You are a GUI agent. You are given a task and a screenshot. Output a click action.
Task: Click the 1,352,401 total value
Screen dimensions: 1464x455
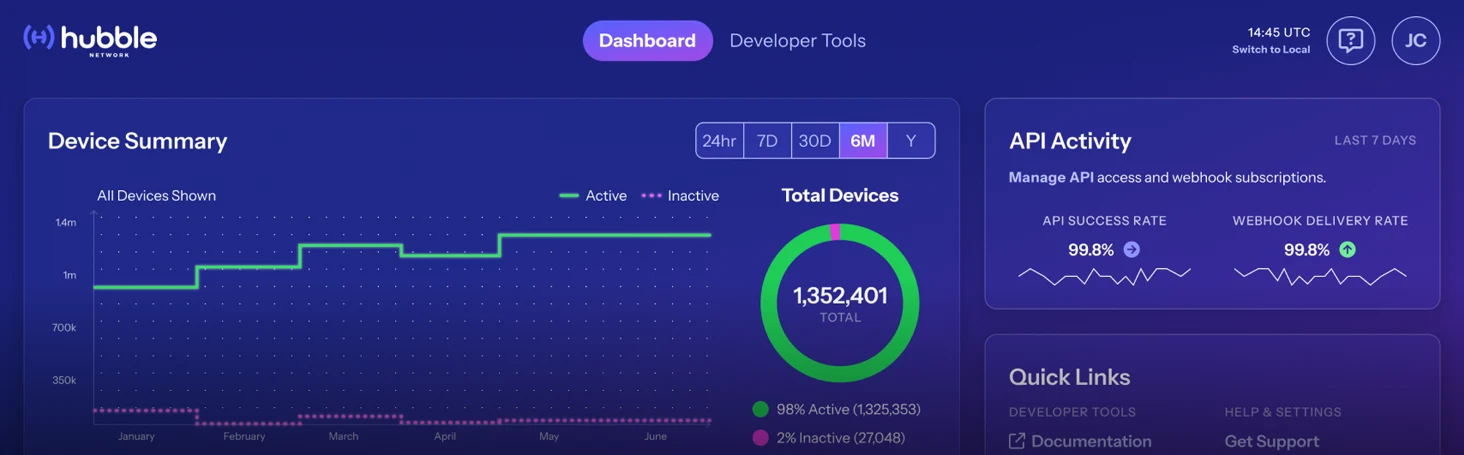(x=840, y=296)
